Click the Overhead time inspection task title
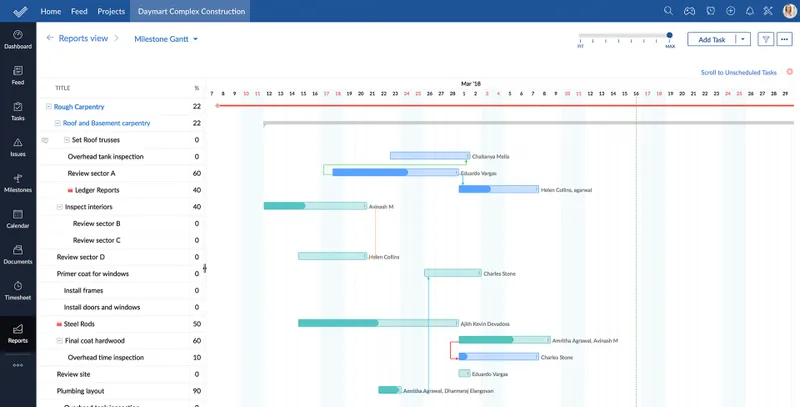Viewport: 800px width, 407px height. (x=106, y=358)
